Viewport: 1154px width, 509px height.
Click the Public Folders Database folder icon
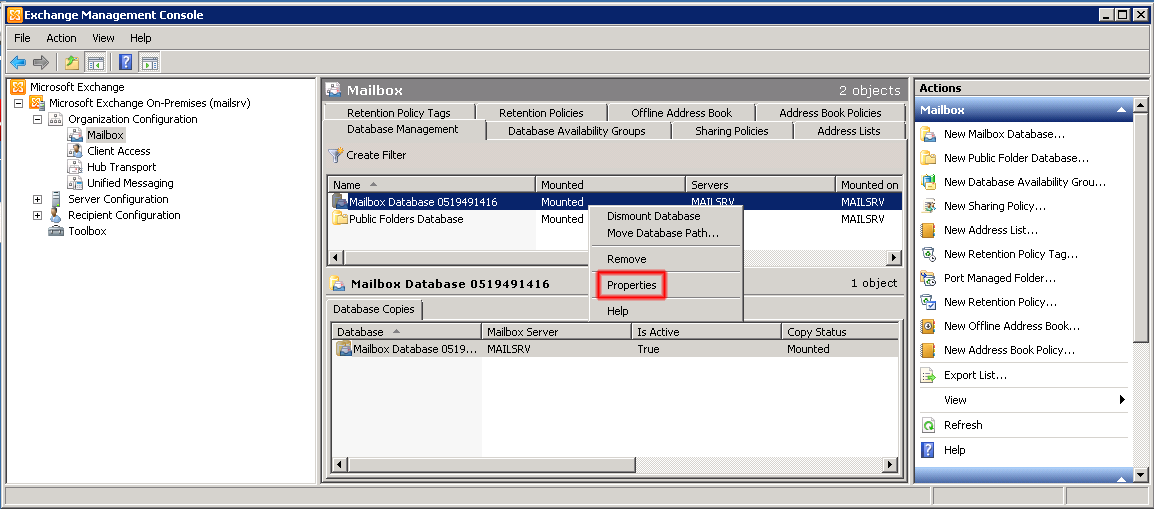[x=339, y=218]
